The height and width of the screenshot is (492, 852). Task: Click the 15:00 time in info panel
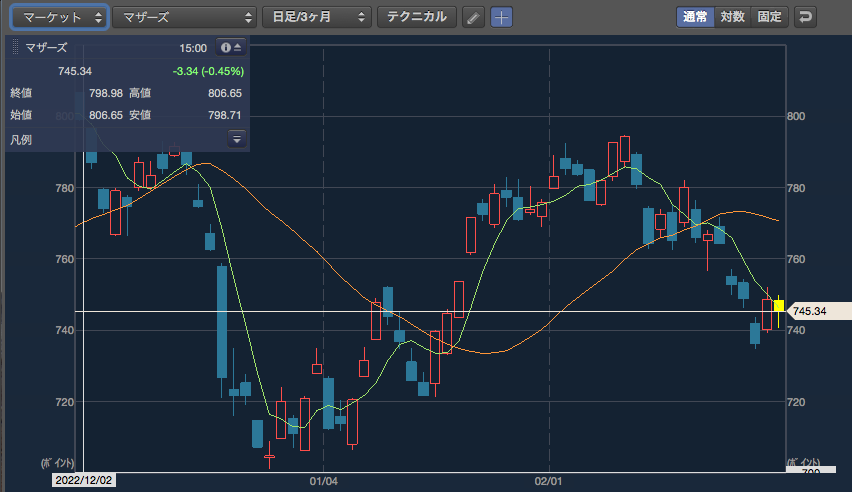(x=193, y=48)
